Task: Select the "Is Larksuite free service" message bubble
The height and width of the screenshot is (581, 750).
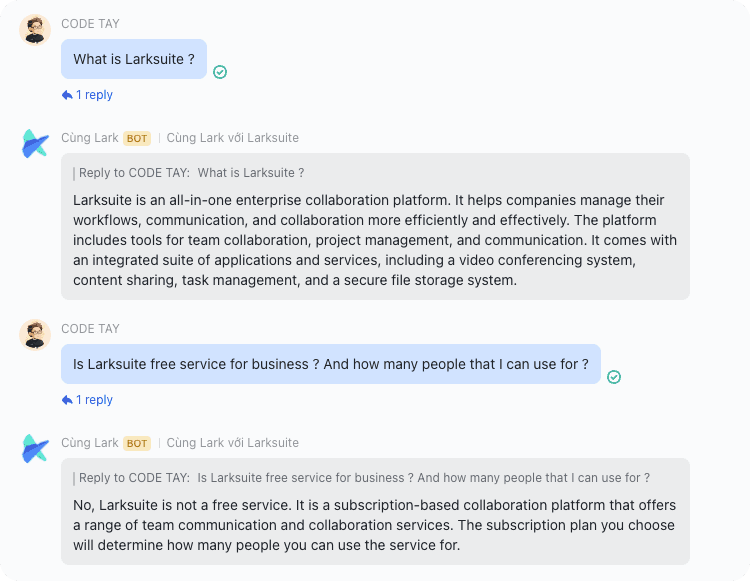Action: click(330, 364)
